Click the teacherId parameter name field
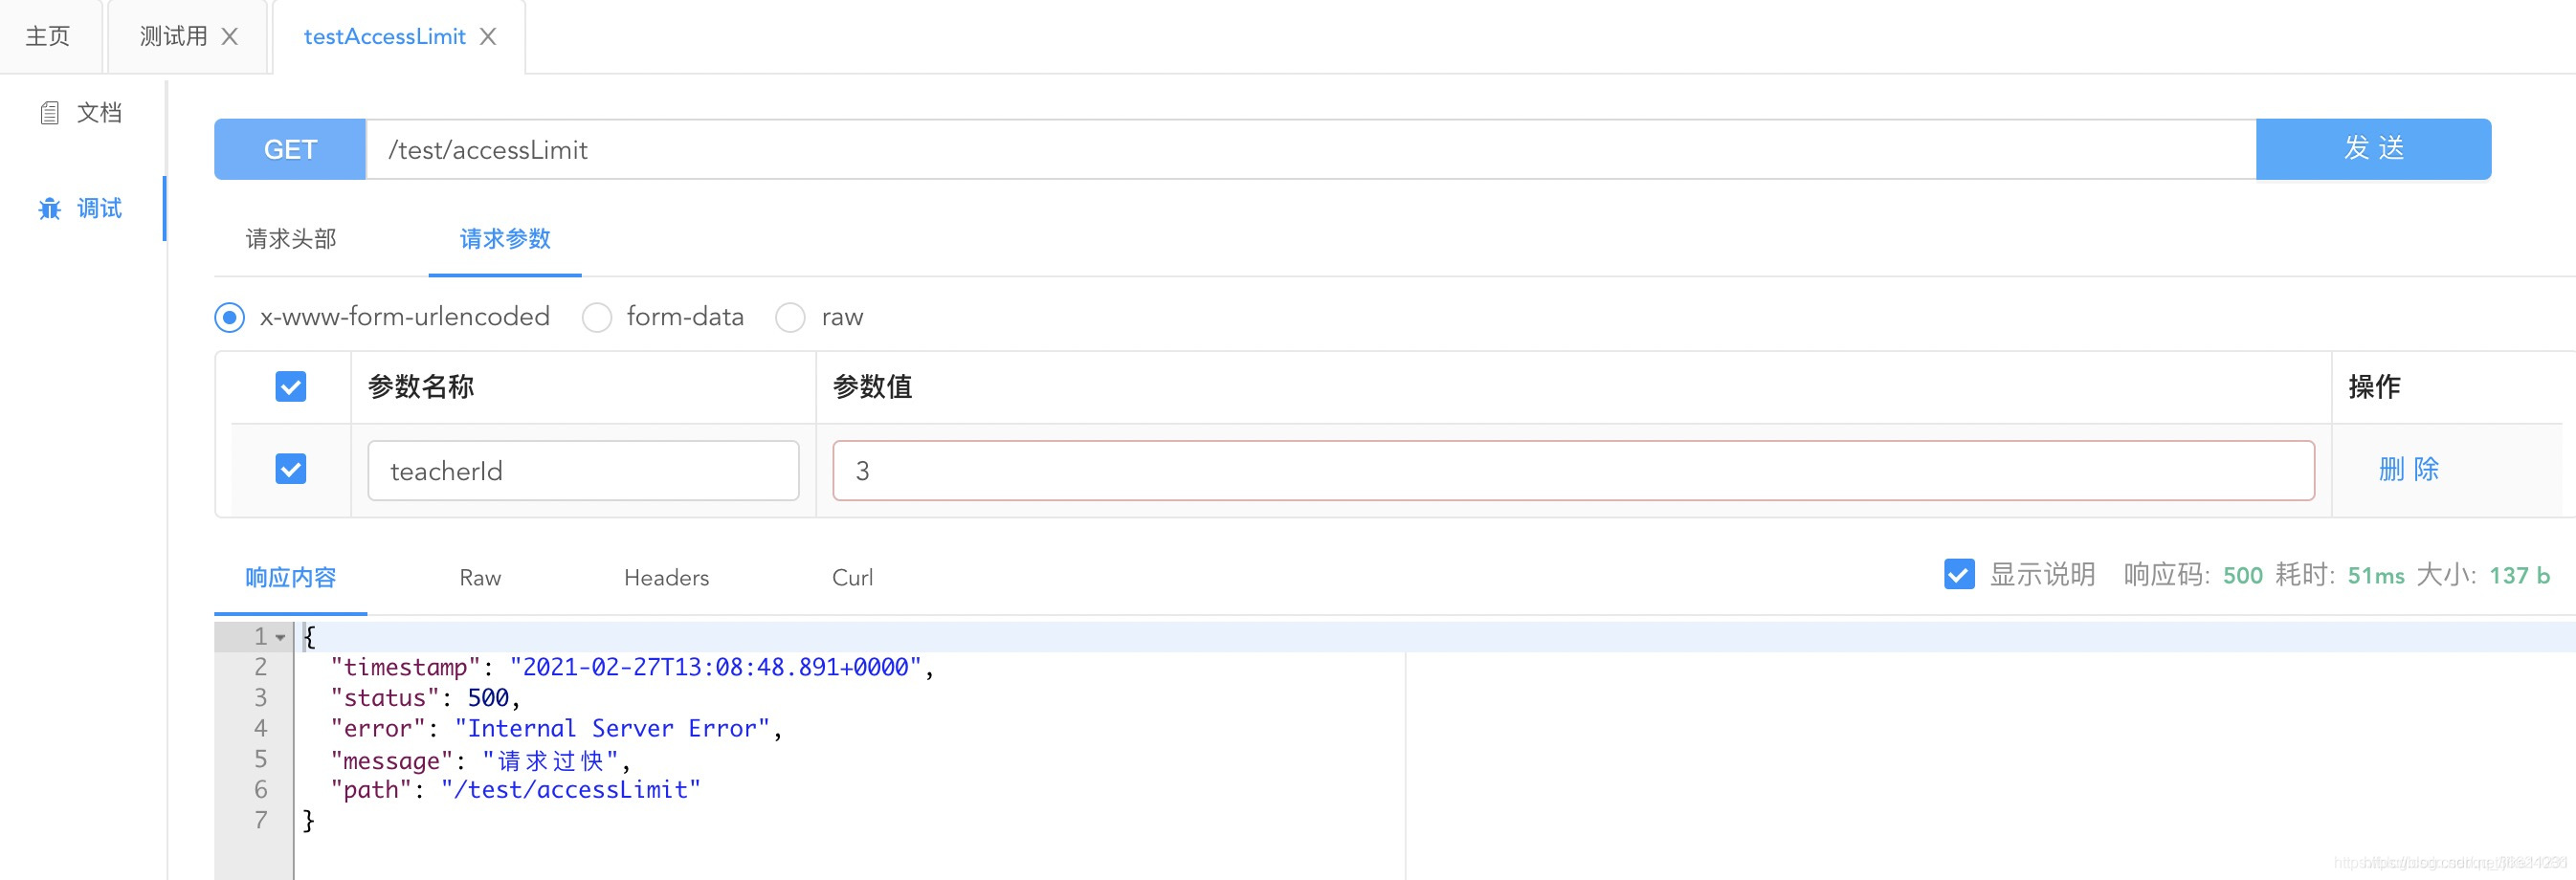The height and width of the screenshot is (880, 2576). 583,471
